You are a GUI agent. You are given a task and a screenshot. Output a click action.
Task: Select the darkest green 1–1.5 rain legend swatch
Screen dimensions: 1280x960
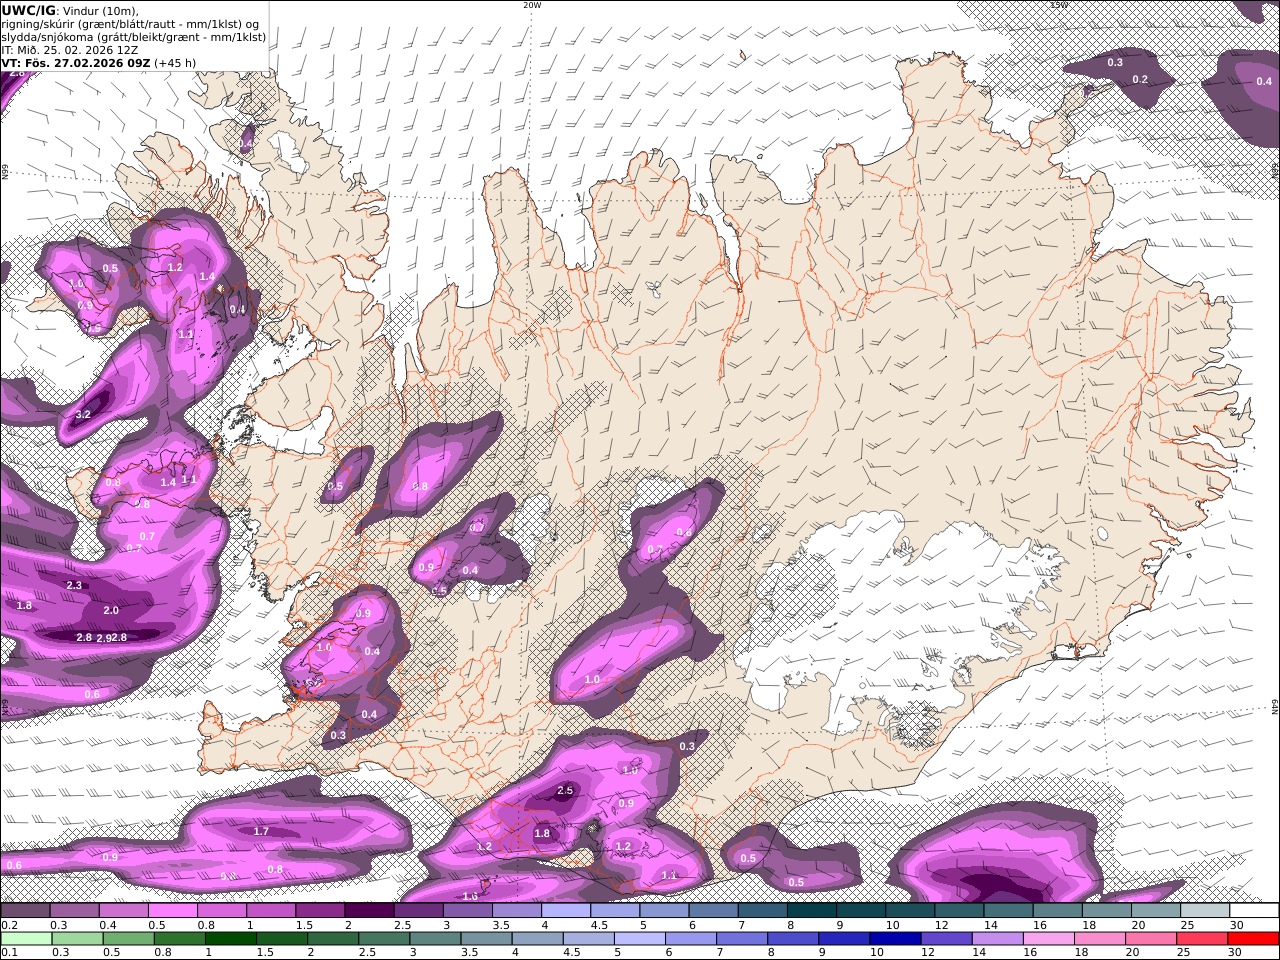tap(231, 939)
